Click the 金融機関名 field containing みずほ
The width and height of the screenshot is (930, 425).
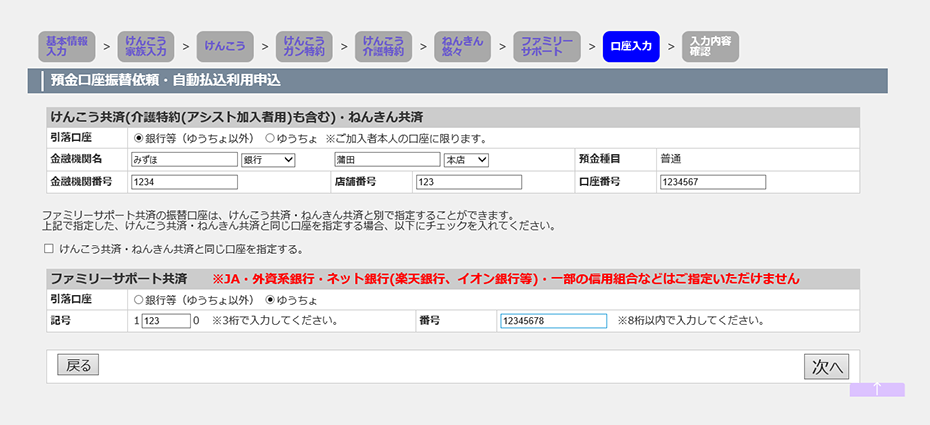[x=183, y=160]
